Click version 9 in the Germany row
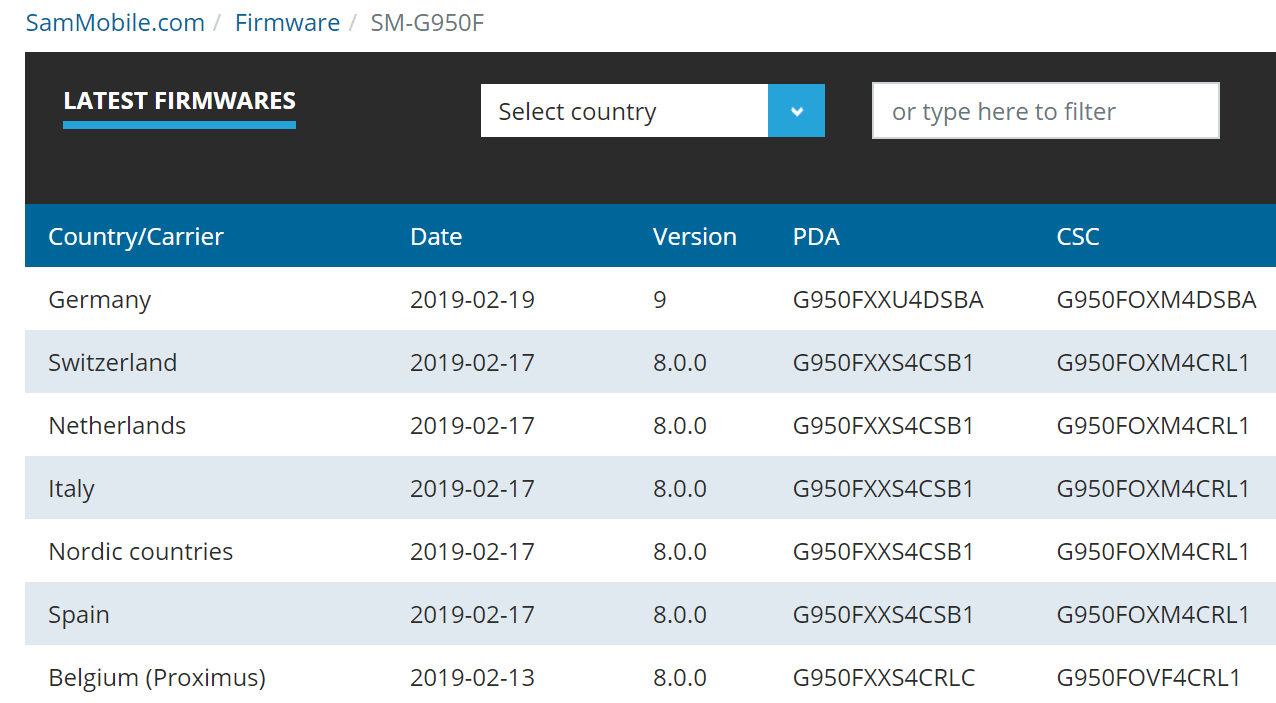Image resolution: width=1276 pixels, height=703 pixels. [660, 300]
